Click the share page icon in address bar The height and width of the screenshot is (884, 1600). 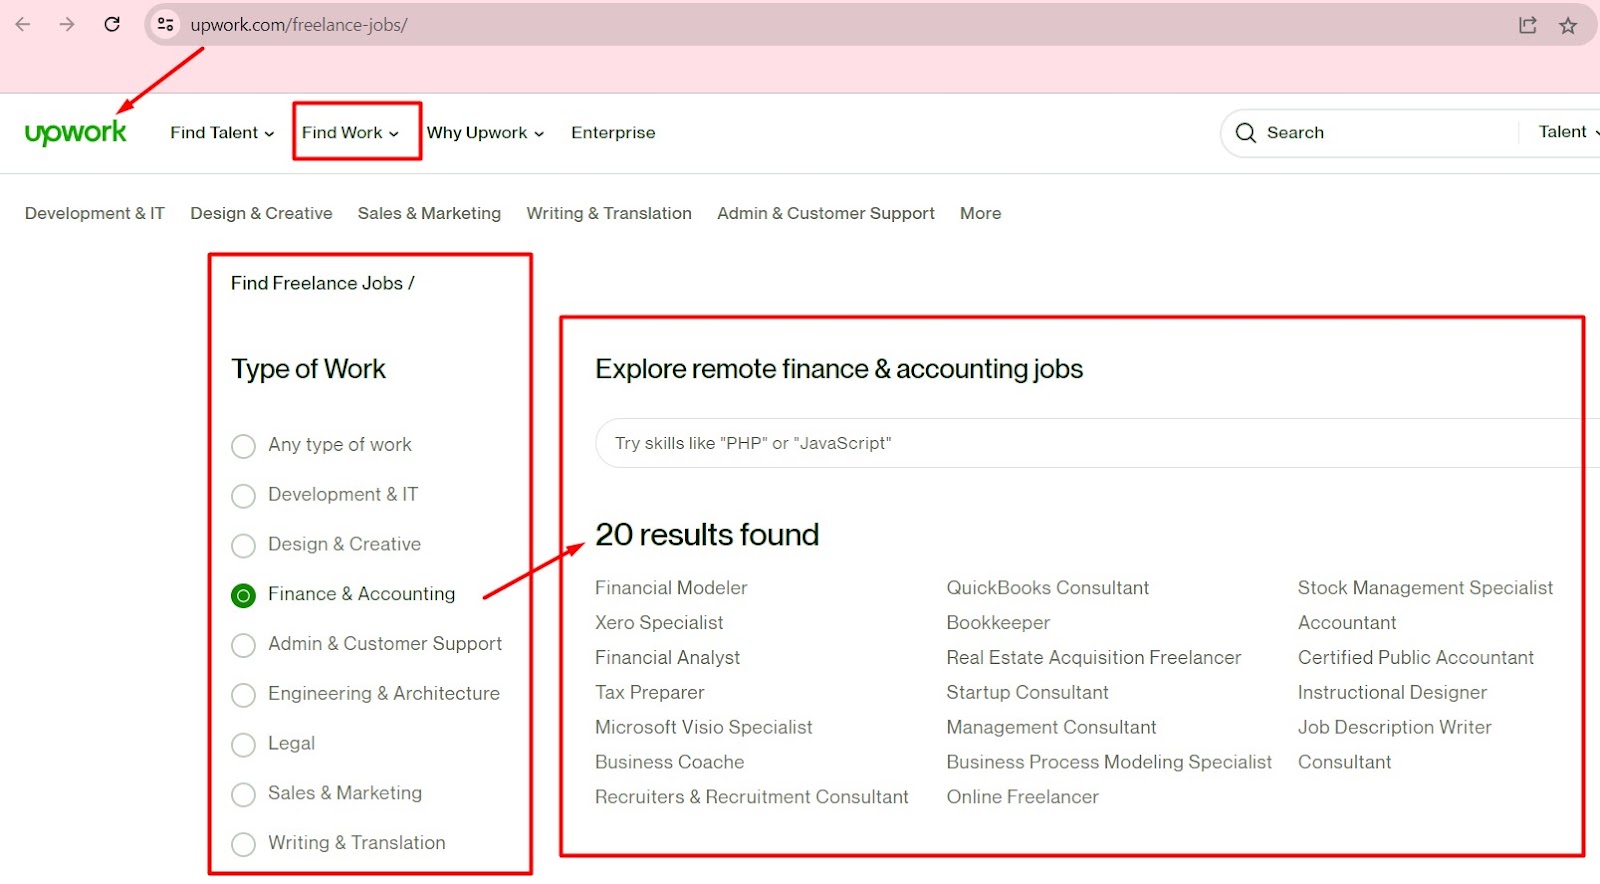(1527, 25)
